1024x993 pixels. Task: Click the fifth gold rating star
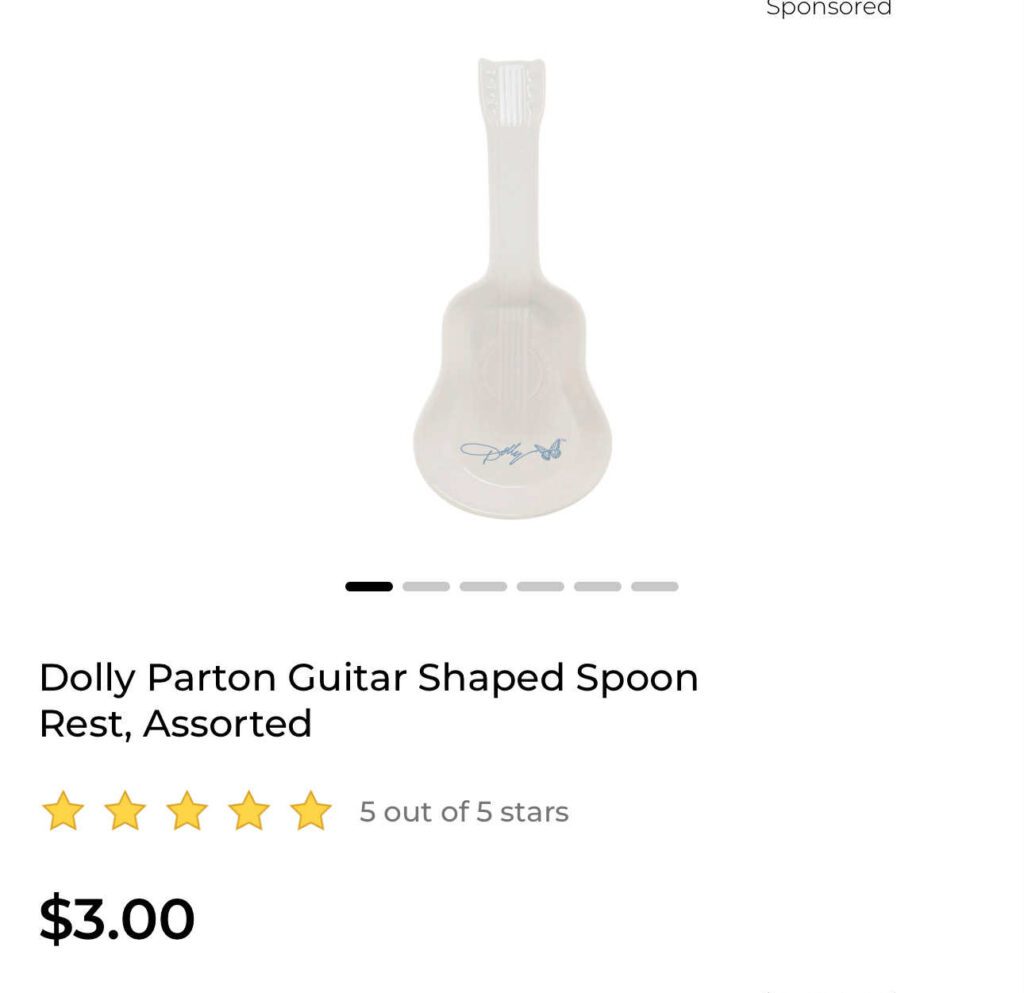point(311,811)
